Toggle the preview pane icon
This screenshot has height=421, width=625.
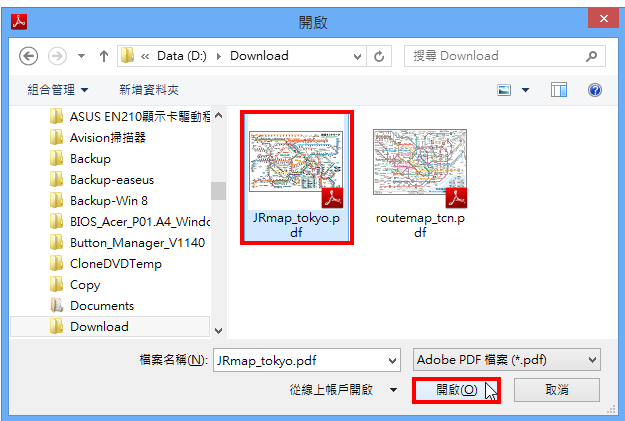coord(559,90)
